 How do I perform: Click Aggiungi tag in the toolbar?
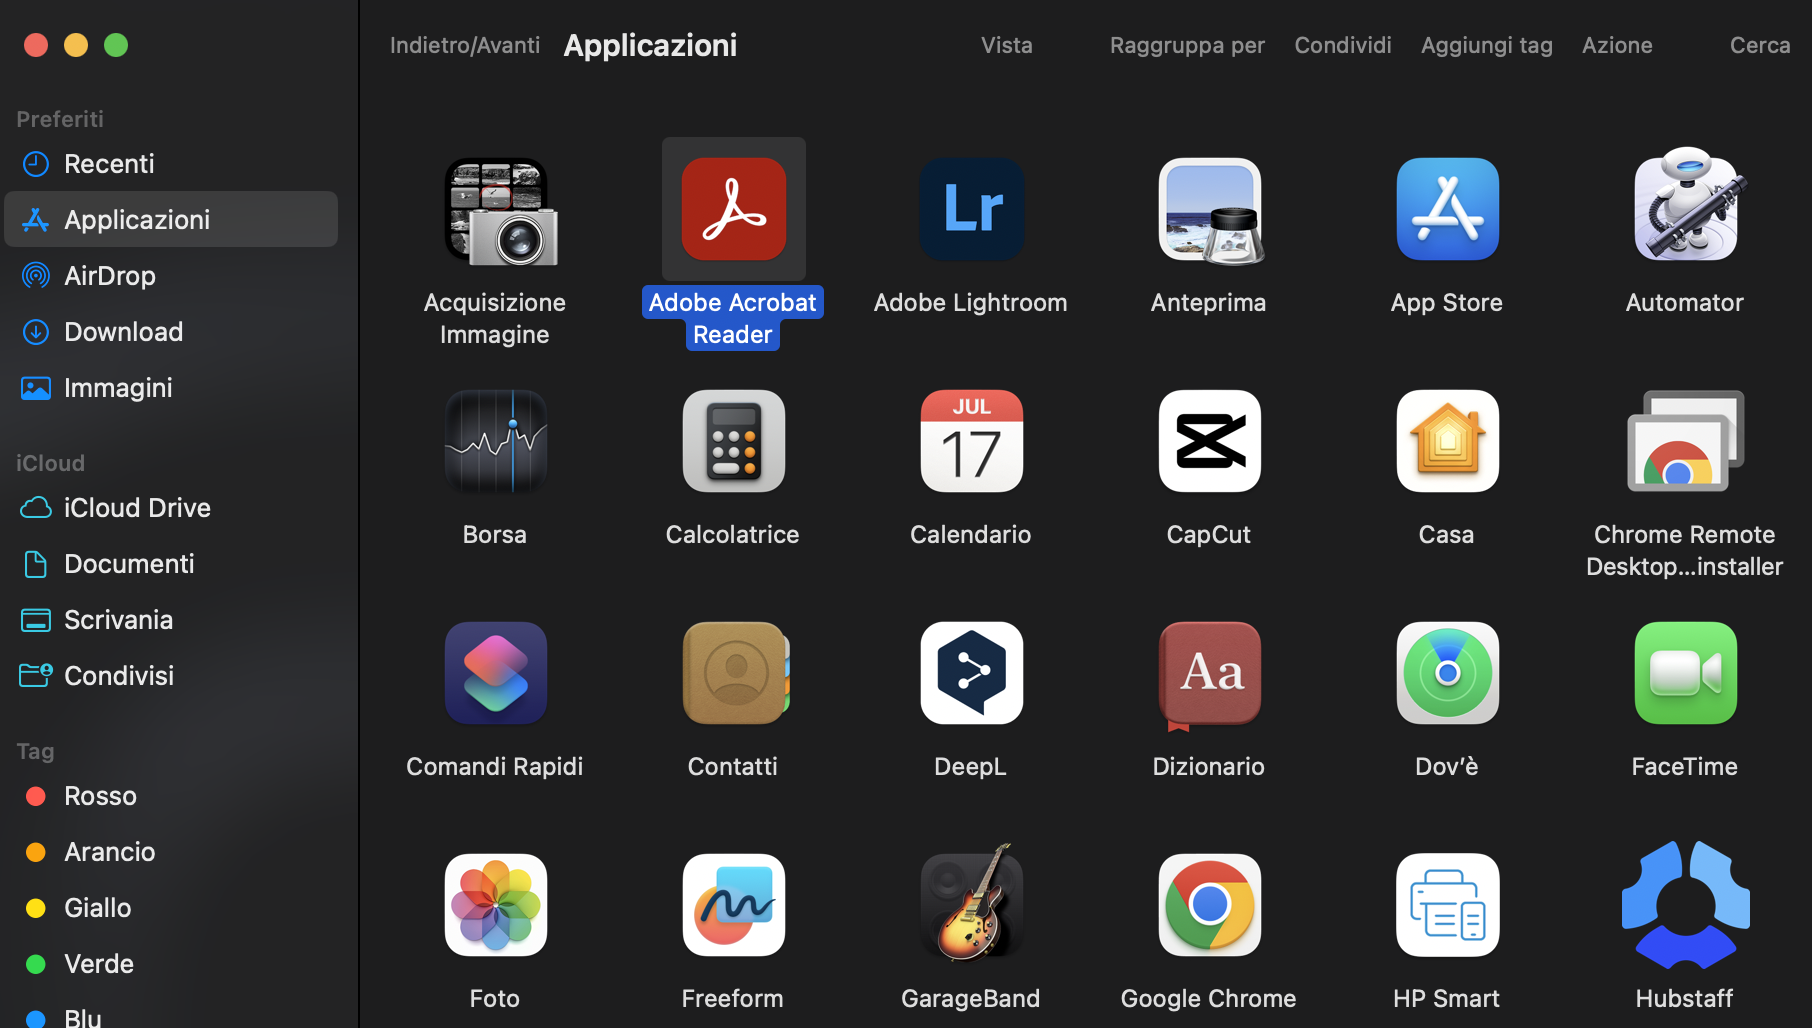pyautogui.click(x=1486, y=45)
